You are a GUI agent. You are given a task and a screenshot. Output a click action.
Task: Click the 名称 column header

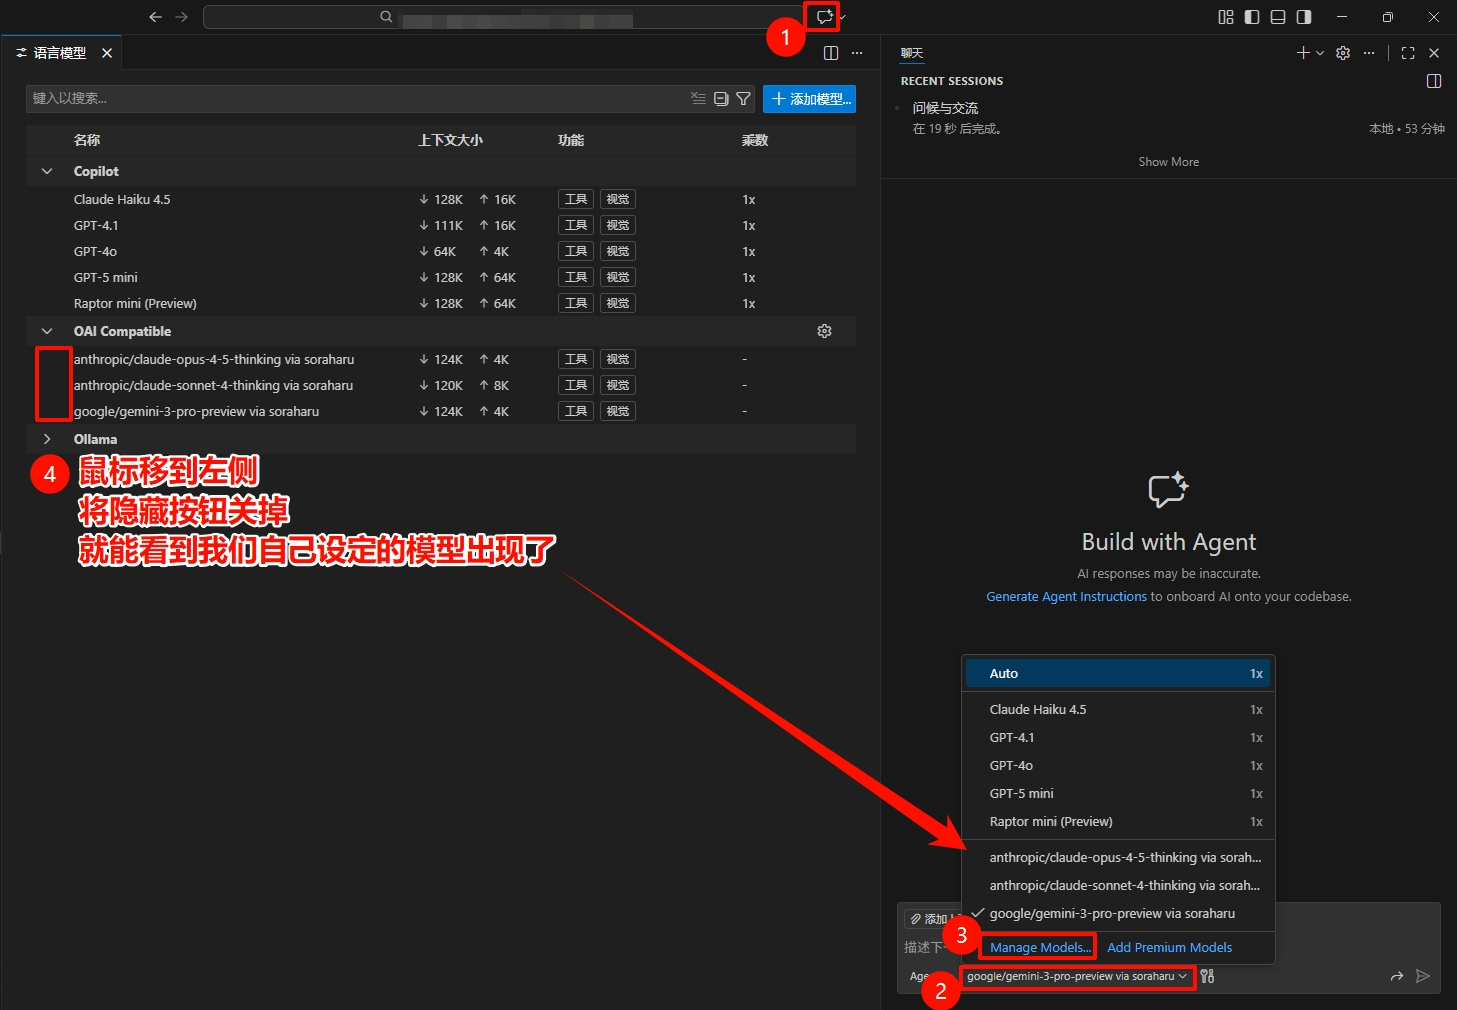(87, 140)
